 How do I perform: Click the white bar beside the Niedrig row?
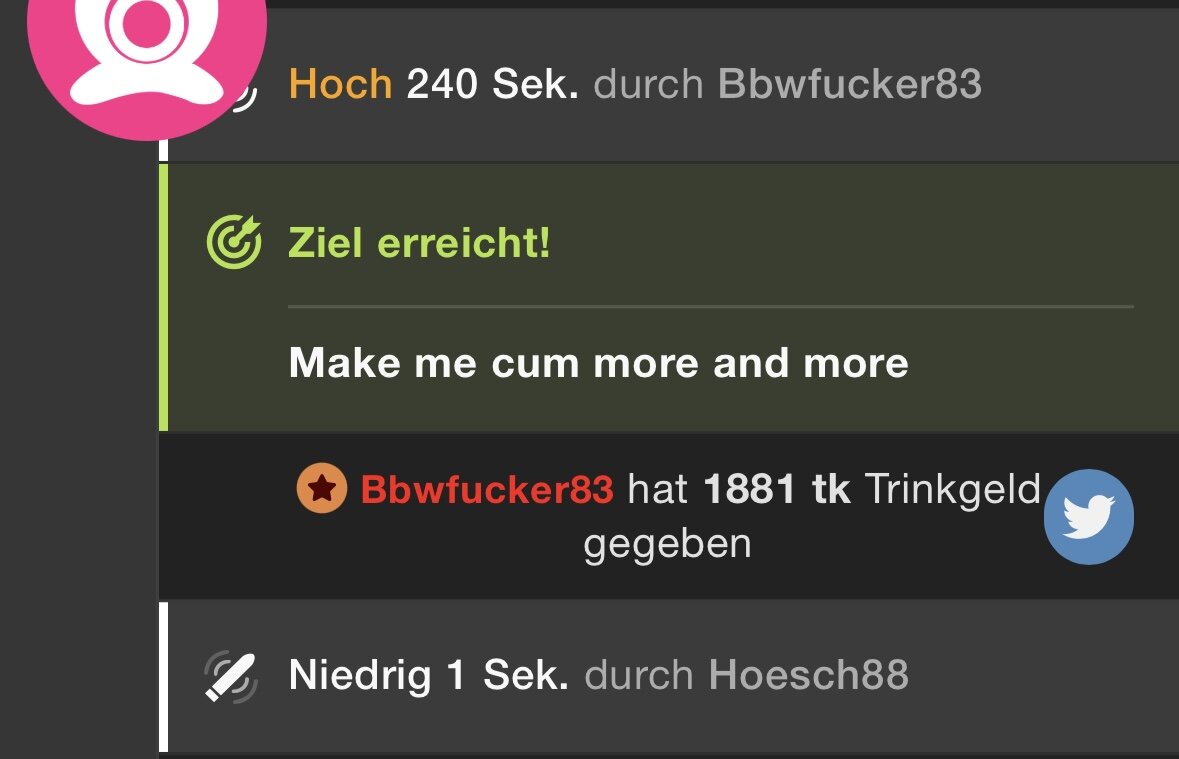point(163,676)
